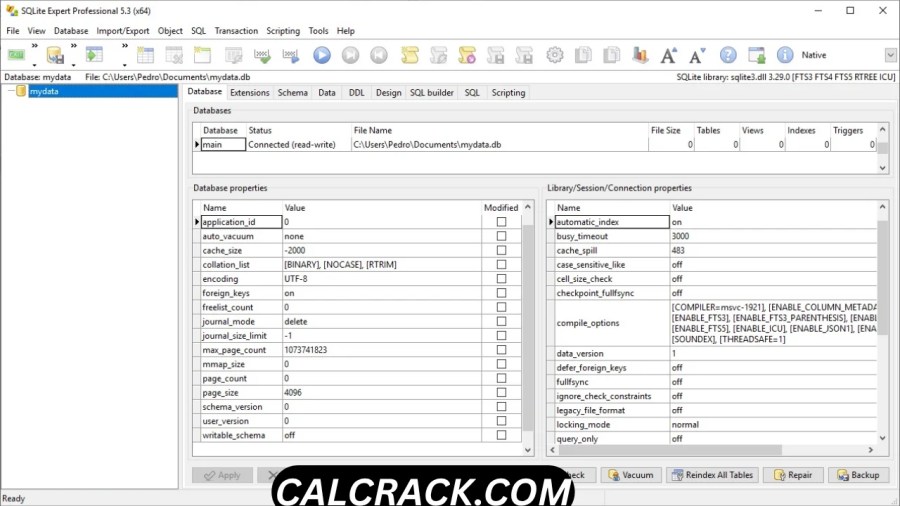Viewport: 900px width, 506px height.
Task: Increase font size with A up icon
Action: 669,55
